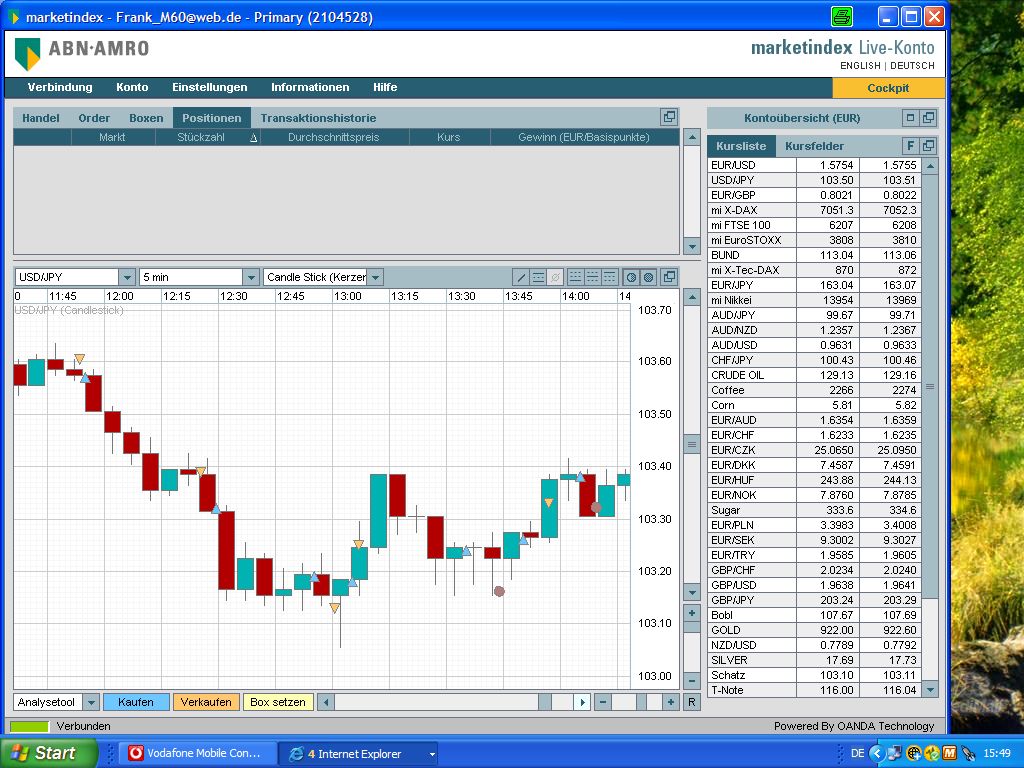Zoom in vertically with chart plus button

point(691,613)
